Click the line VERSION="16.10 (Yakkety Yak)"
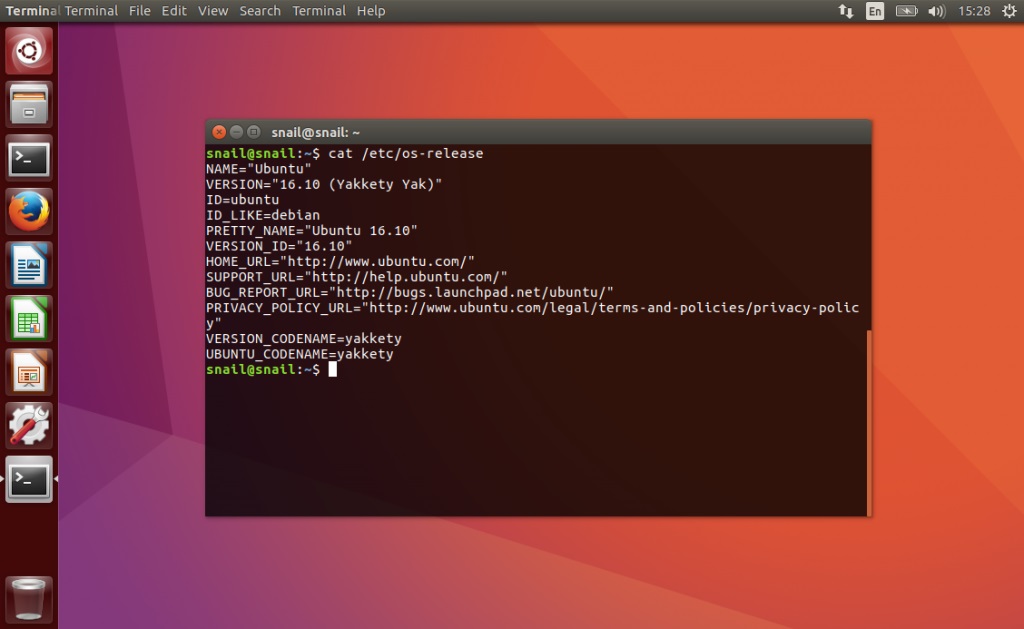The height and width of the screenshot is (629, 1024). click(324, 184)
